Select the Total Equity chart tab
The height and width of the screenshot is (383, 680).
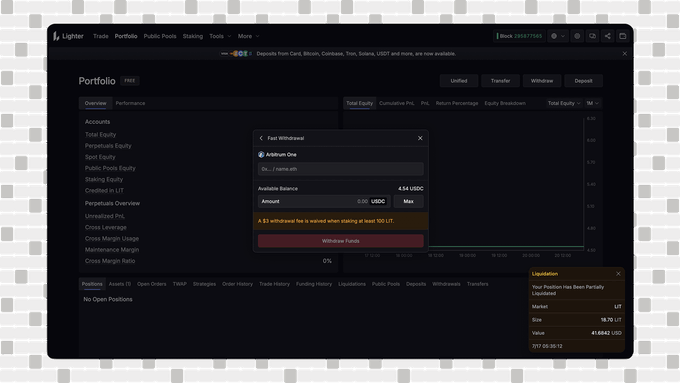click(360, 103)
